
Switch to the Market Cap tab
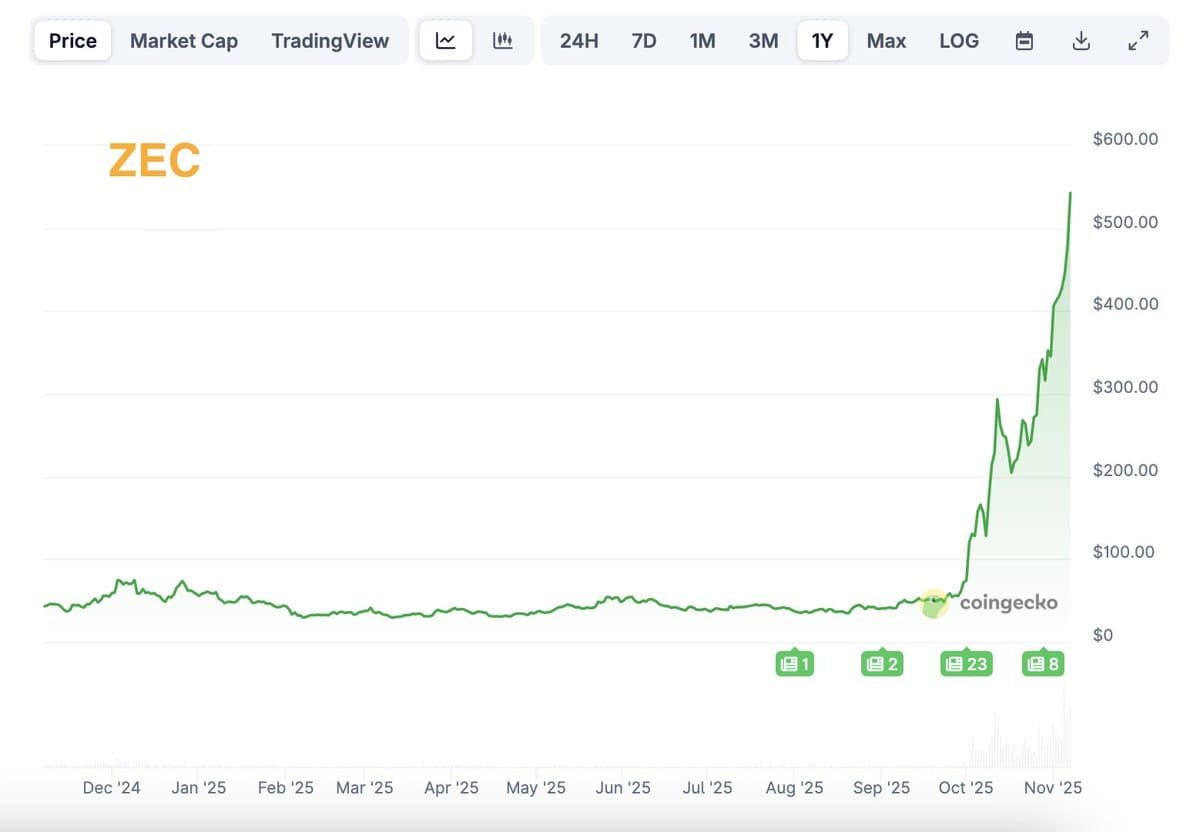[x=184, y=40]
